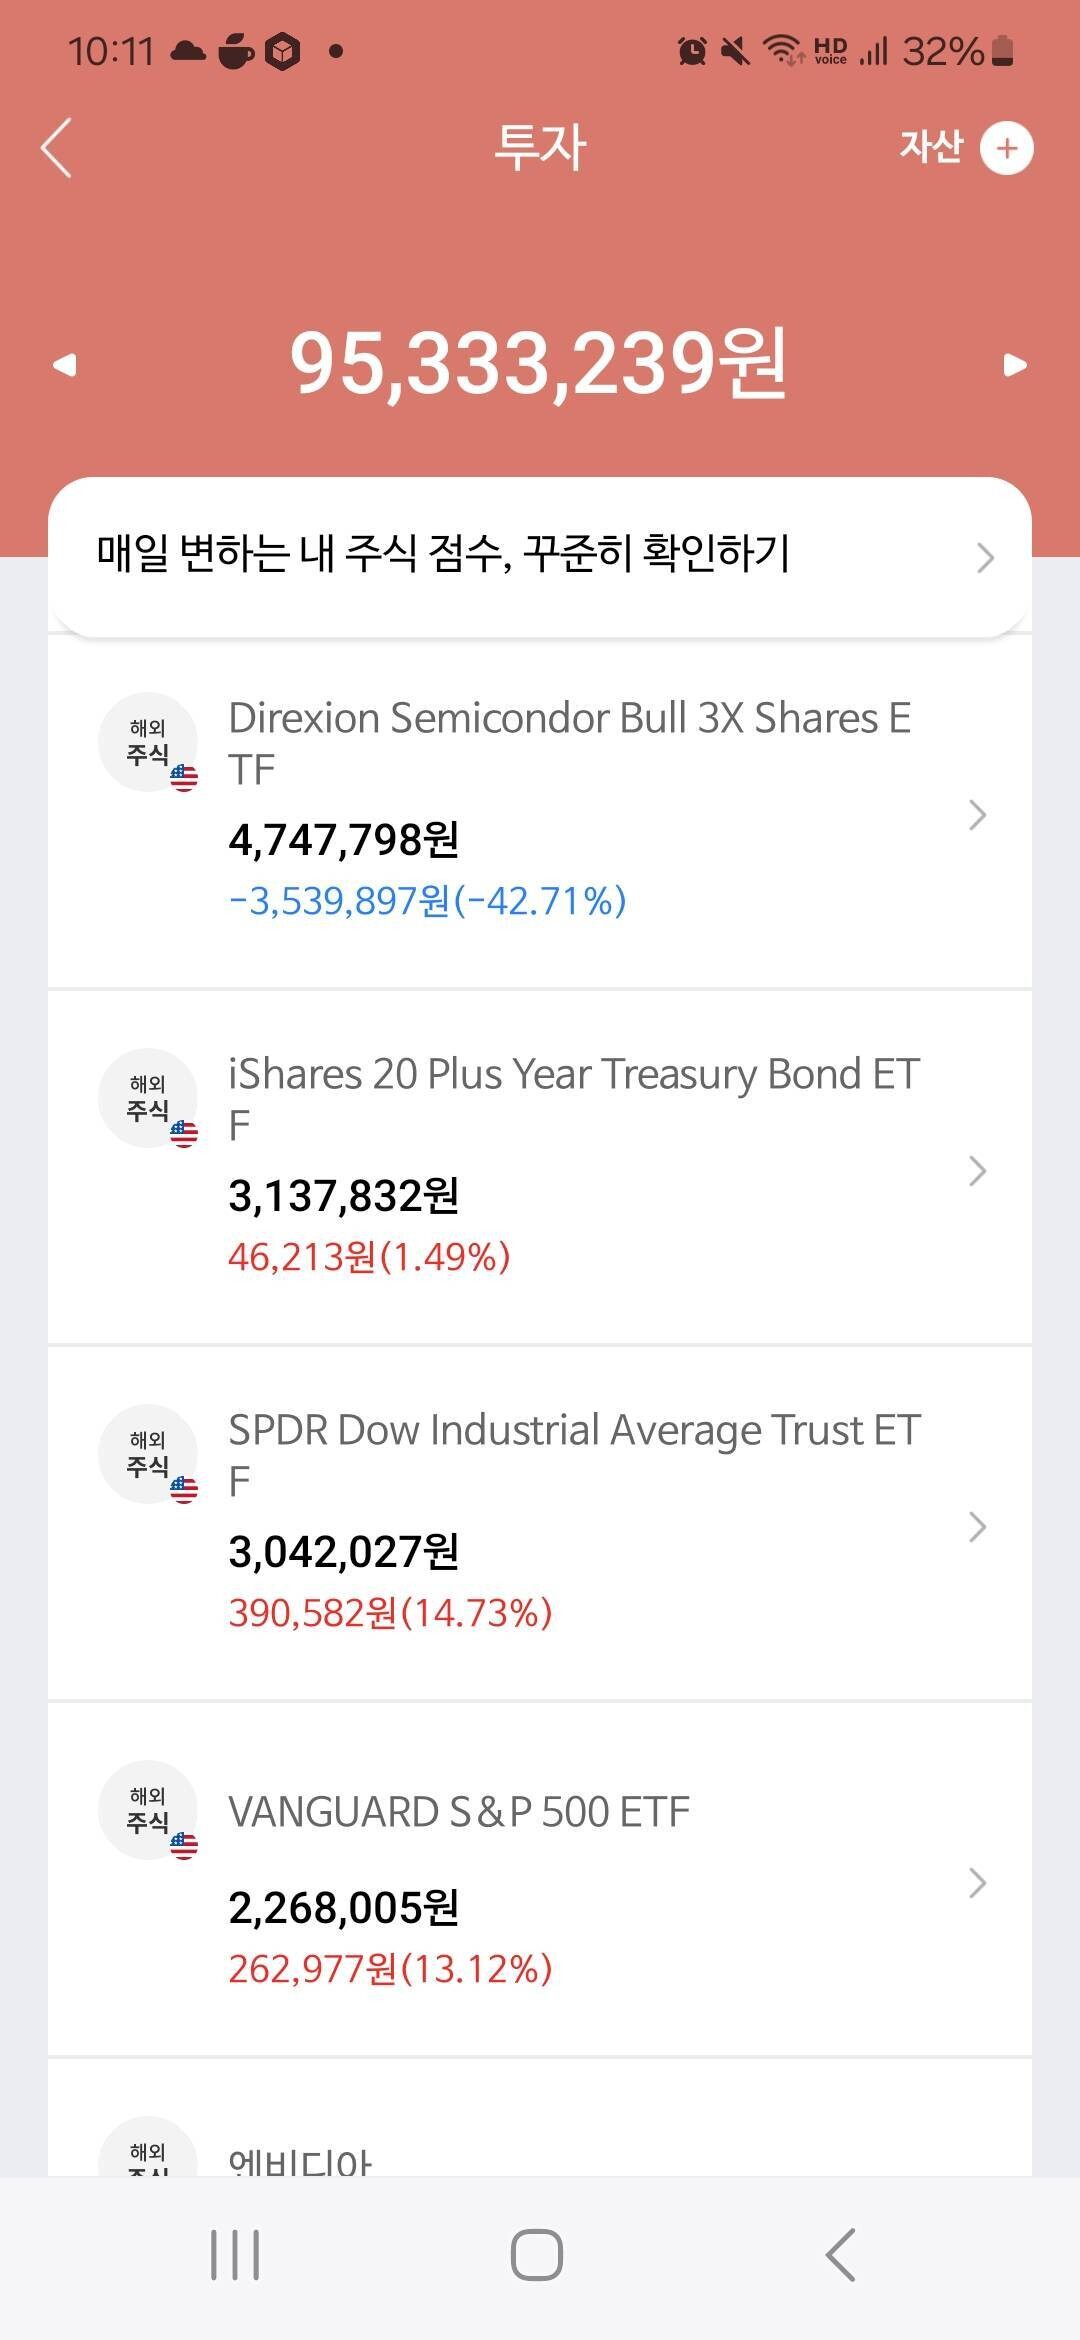The image size is (1080, 2340).
Task: Open the stock score banner chevron
Action: click(x=985, y=557)
